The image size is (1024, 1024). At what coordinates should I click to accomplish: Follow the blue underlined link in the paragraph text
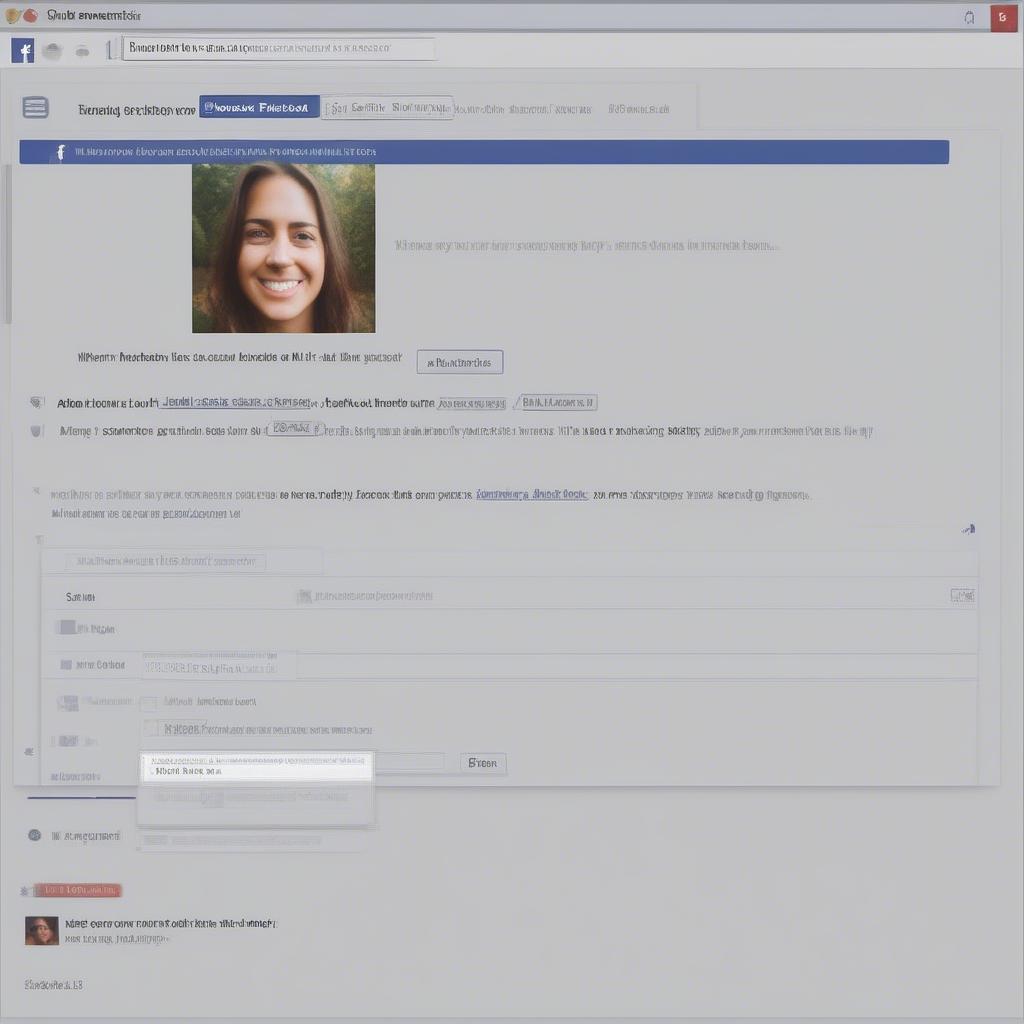click(532, 494)
